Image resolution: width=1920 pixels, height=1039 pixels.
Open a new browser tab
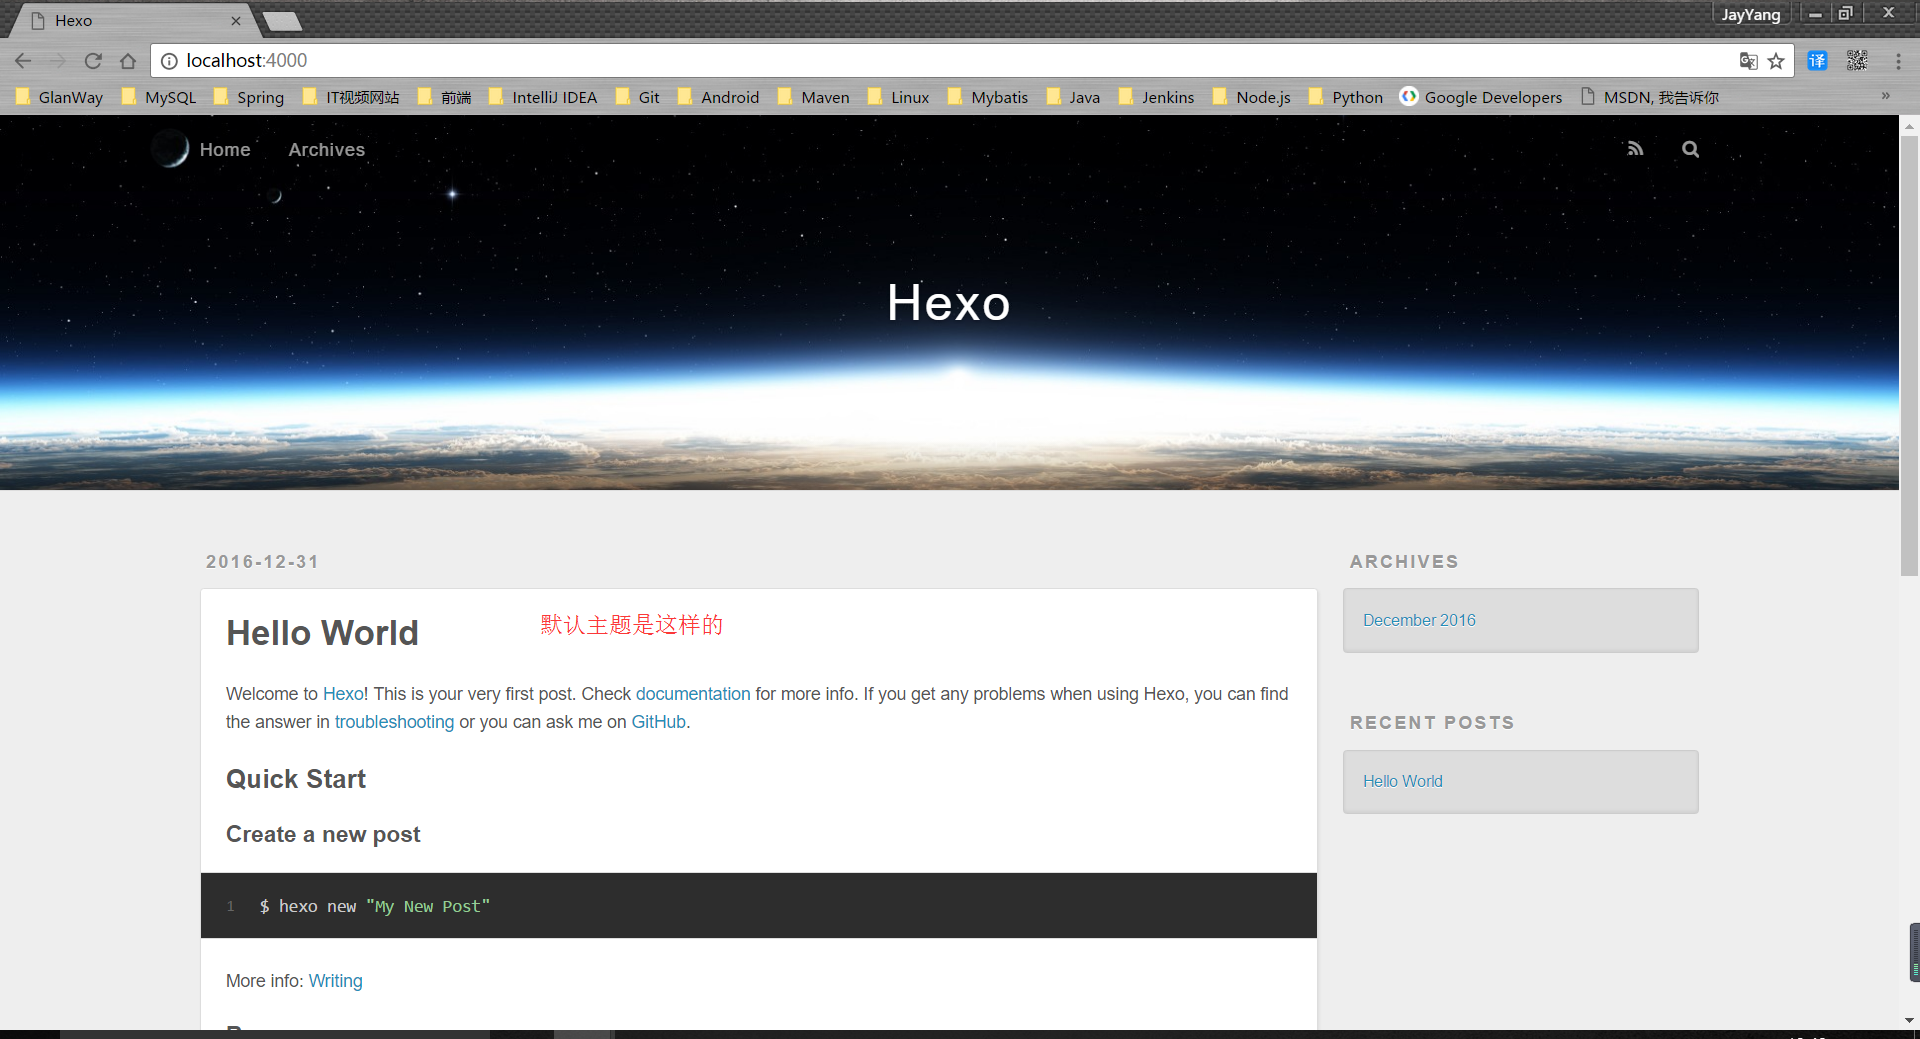[282, 21]
